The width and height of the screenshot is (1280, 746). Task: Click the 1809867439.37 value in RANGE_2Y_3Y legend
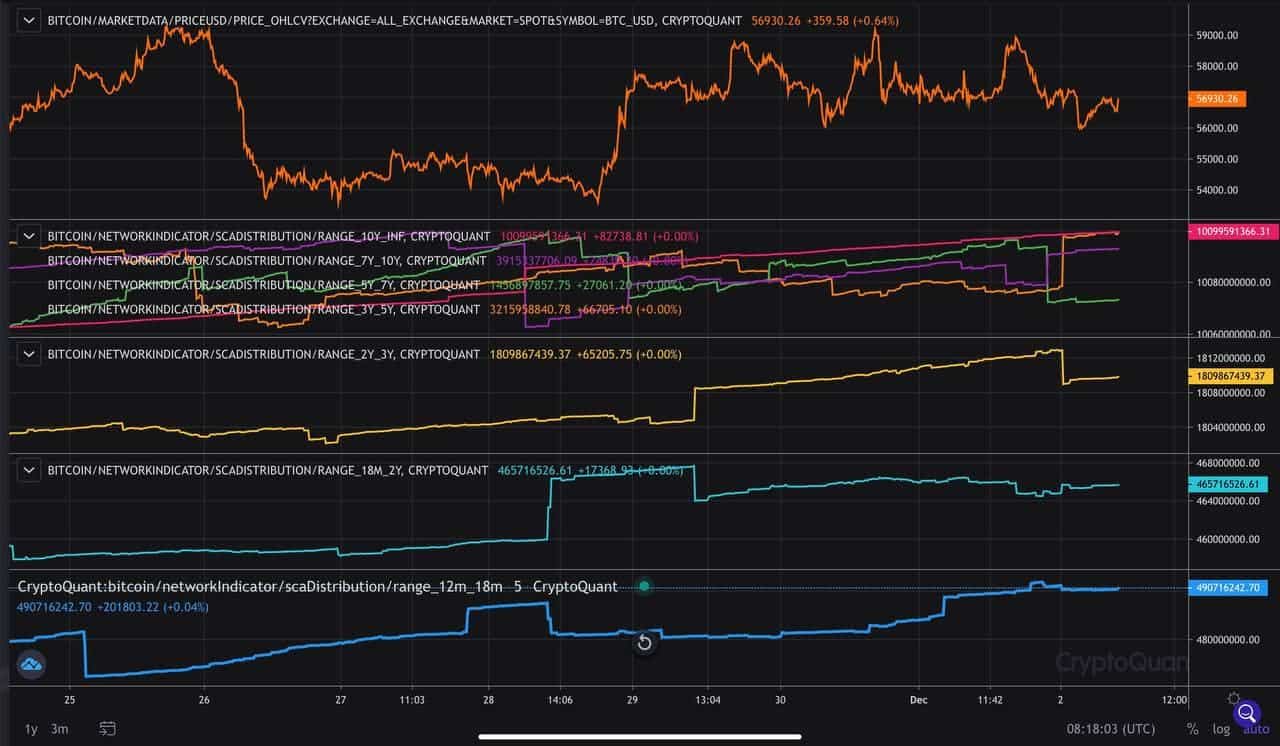(x=528, y=354)
